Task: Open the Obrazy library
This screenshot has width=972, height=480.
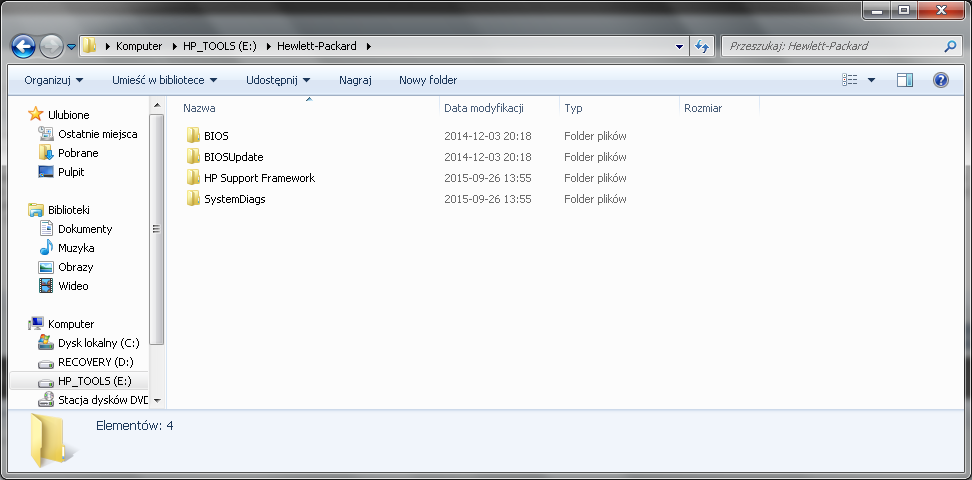Action: [75, 267]
